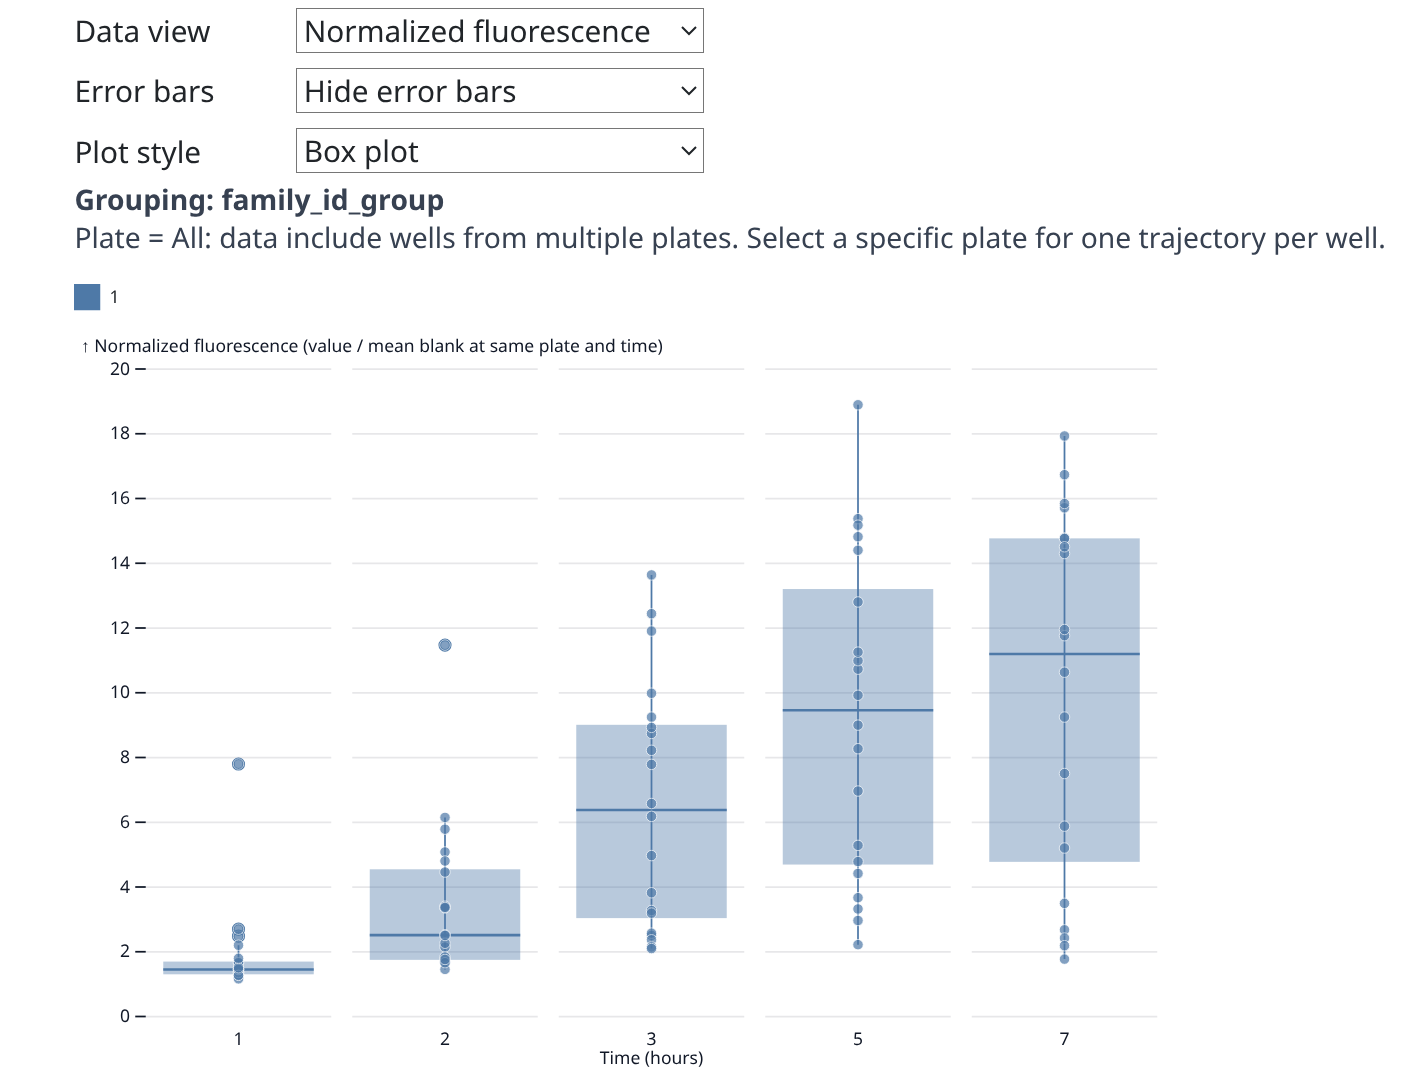Click the highest data point at hour 3
Image resolution: width=1408 pixels, height=1083 pixels.
[x=651, y=575]
